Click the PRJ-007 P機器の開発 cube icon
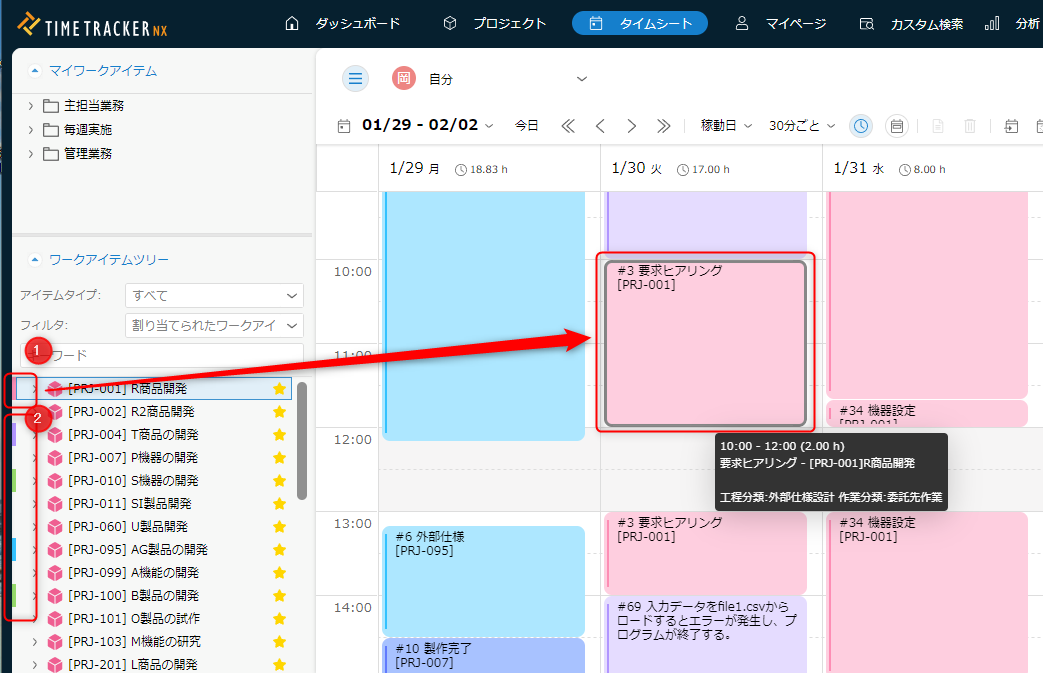This screenshot has width=1043, height=673. [x=55, y=458]
